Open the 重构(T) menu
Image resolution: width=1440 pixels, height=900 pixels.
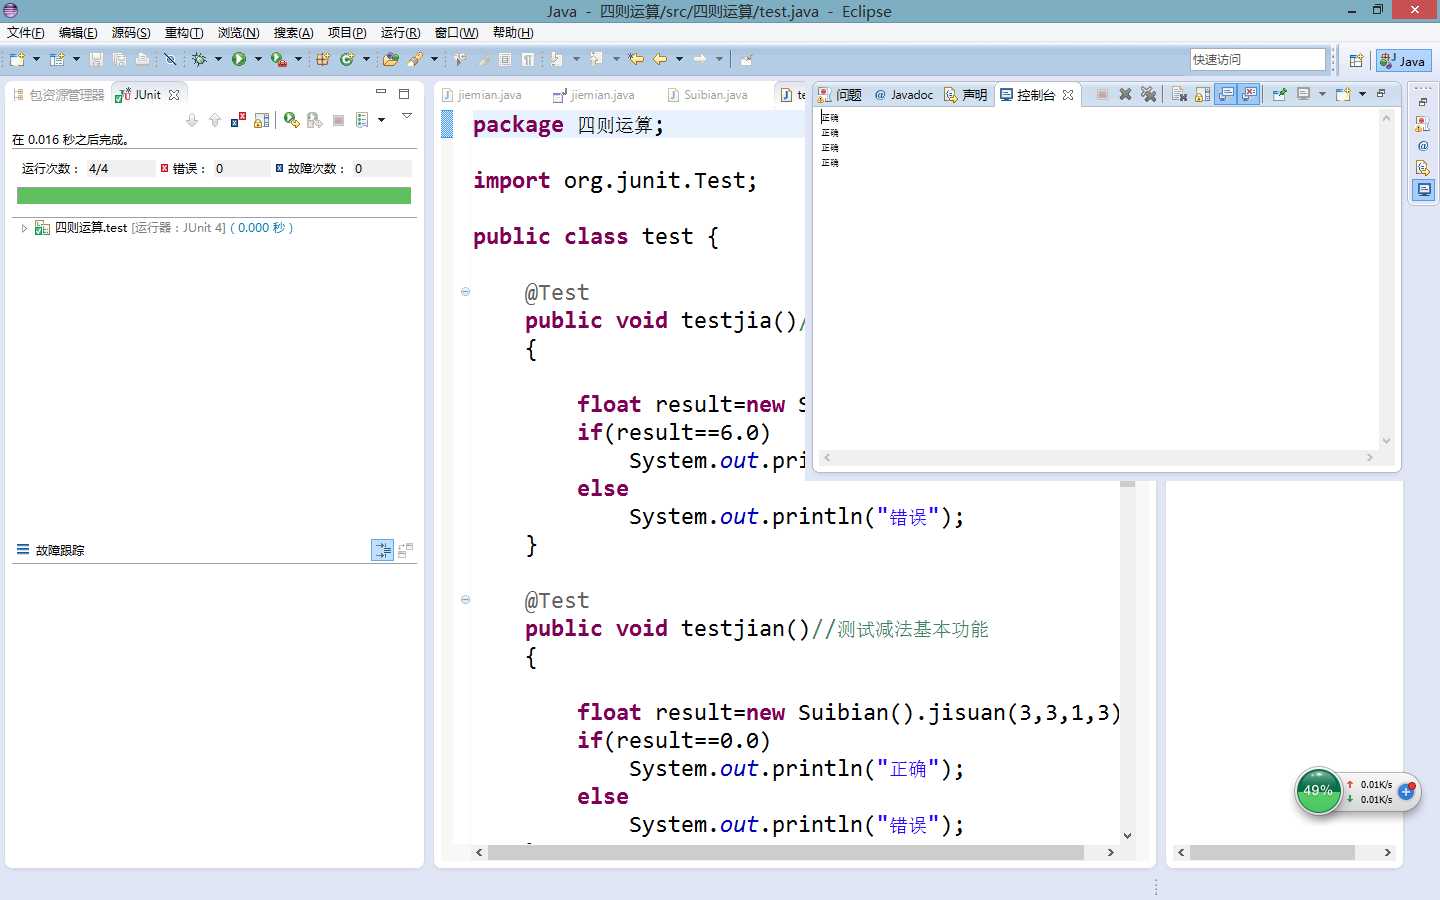tap(184, 33)
